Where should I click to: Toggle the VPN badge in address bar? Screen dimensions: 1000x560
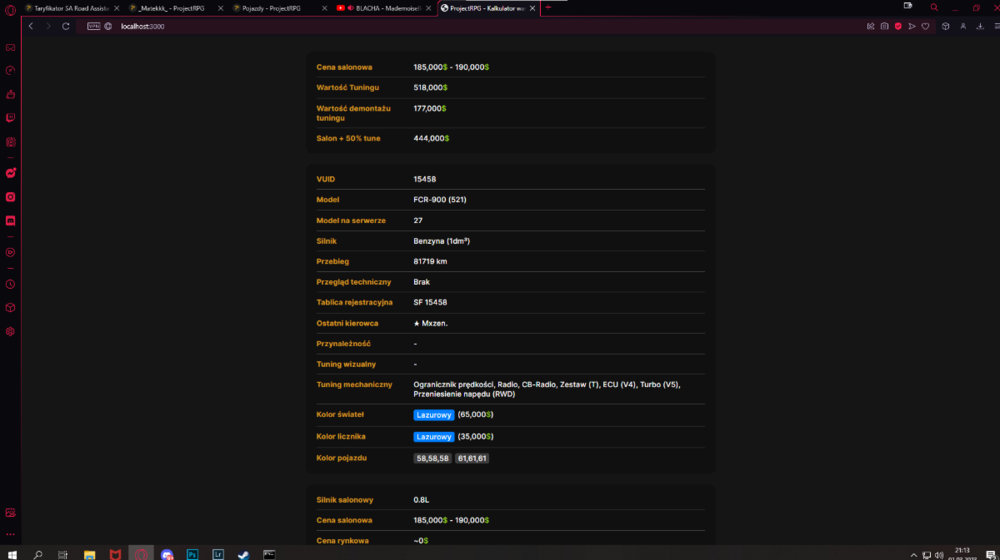tap(93, 26)
